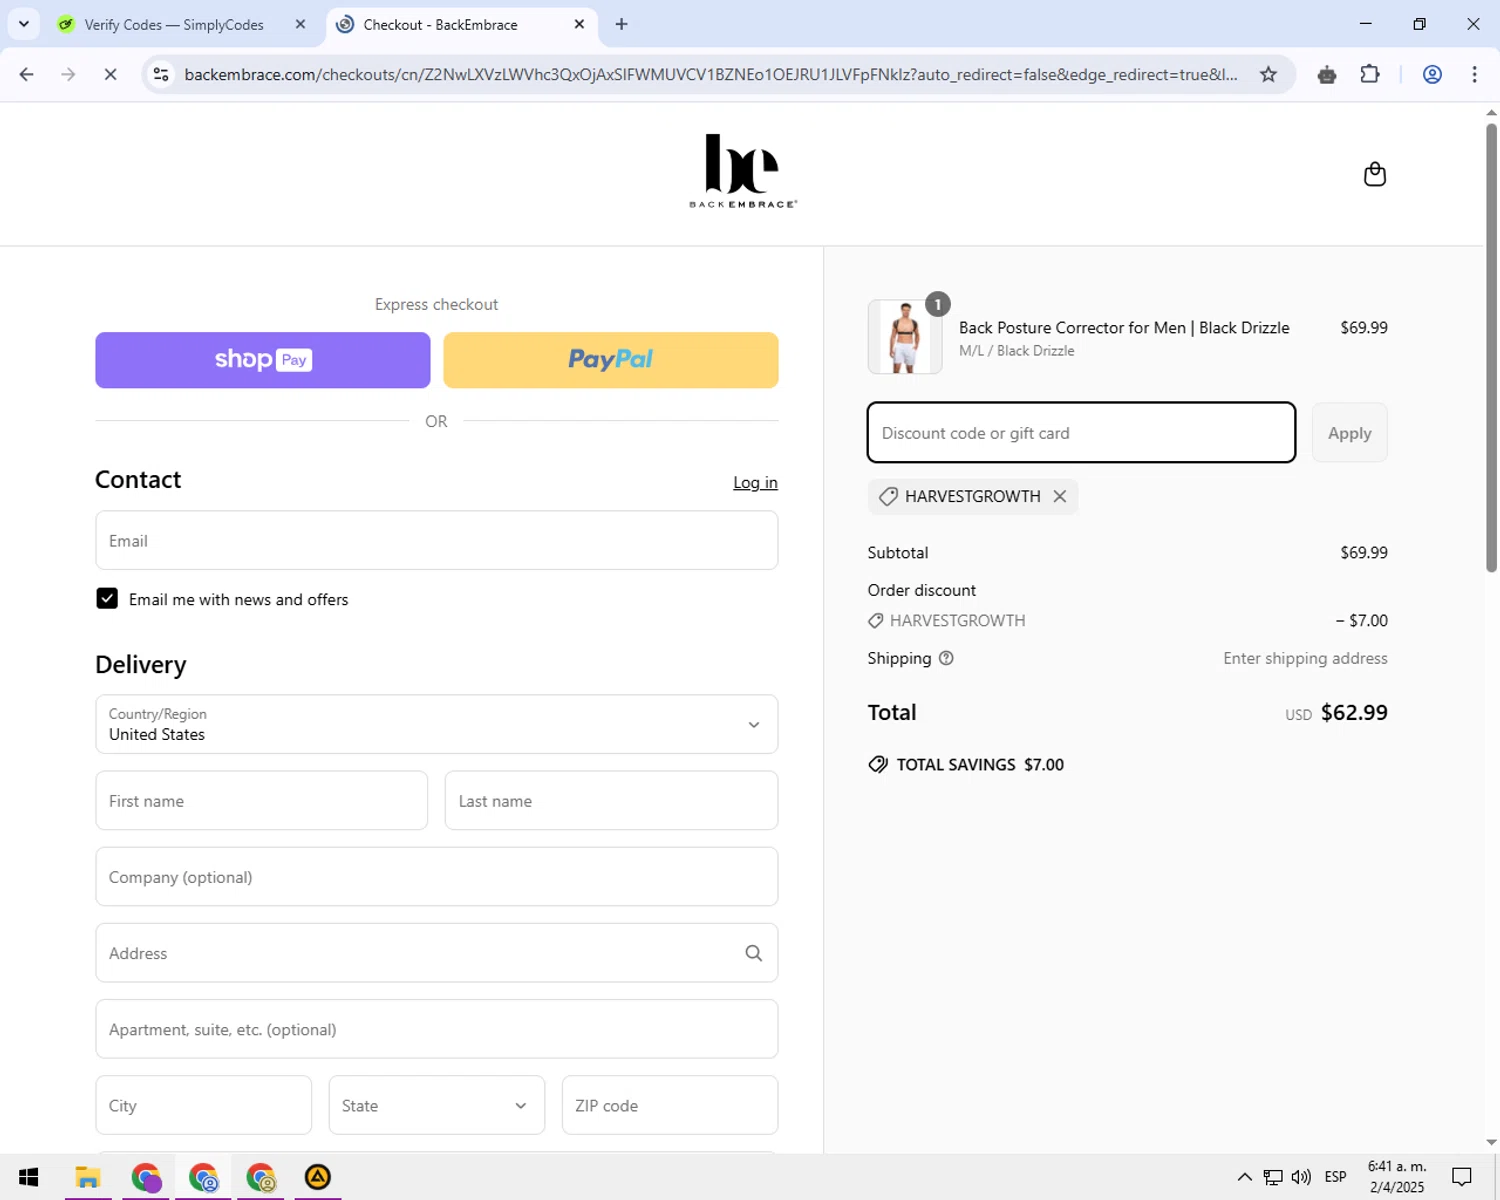Click the address search magnifier icon
The image size is (1500, 1200).
pos(754,953)
